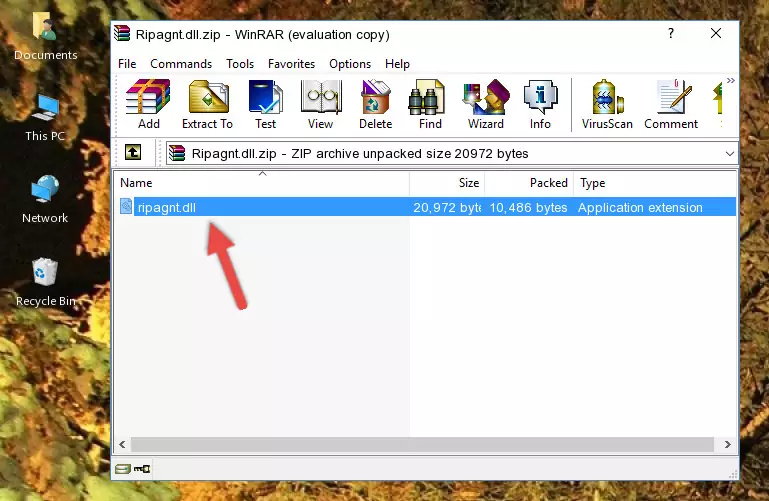This screenshot has width=769, height=501.
Task: Run the Test archive tool
Action: 265,104
